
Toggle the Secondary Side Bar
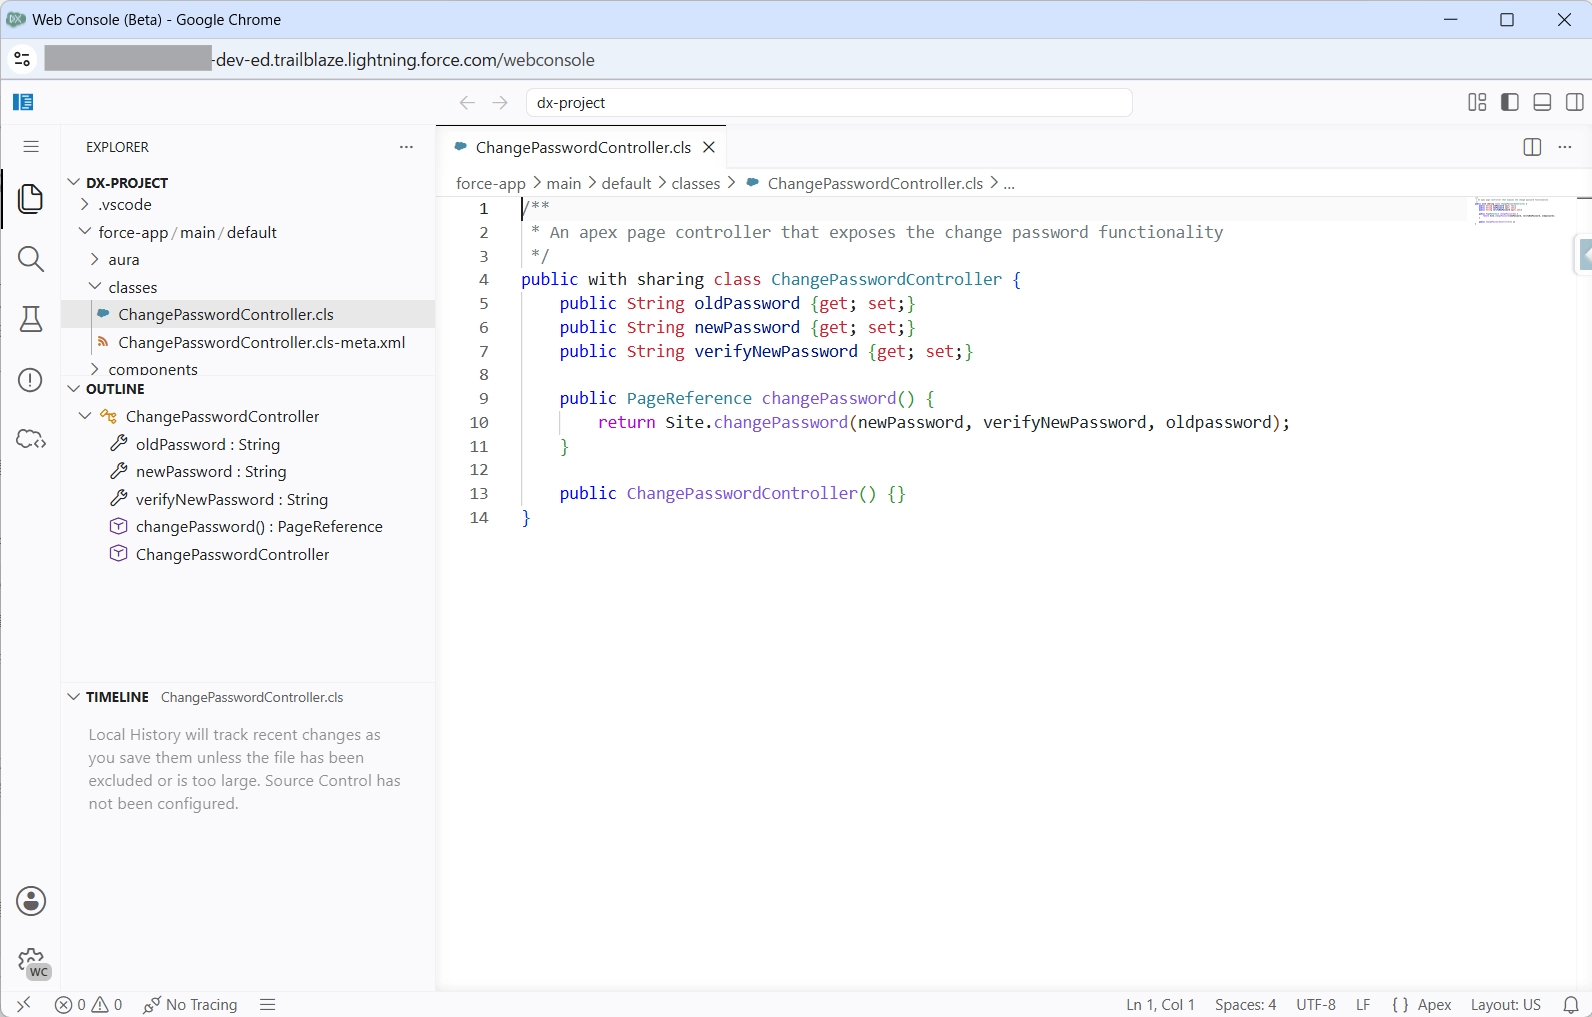point(1574,102)
